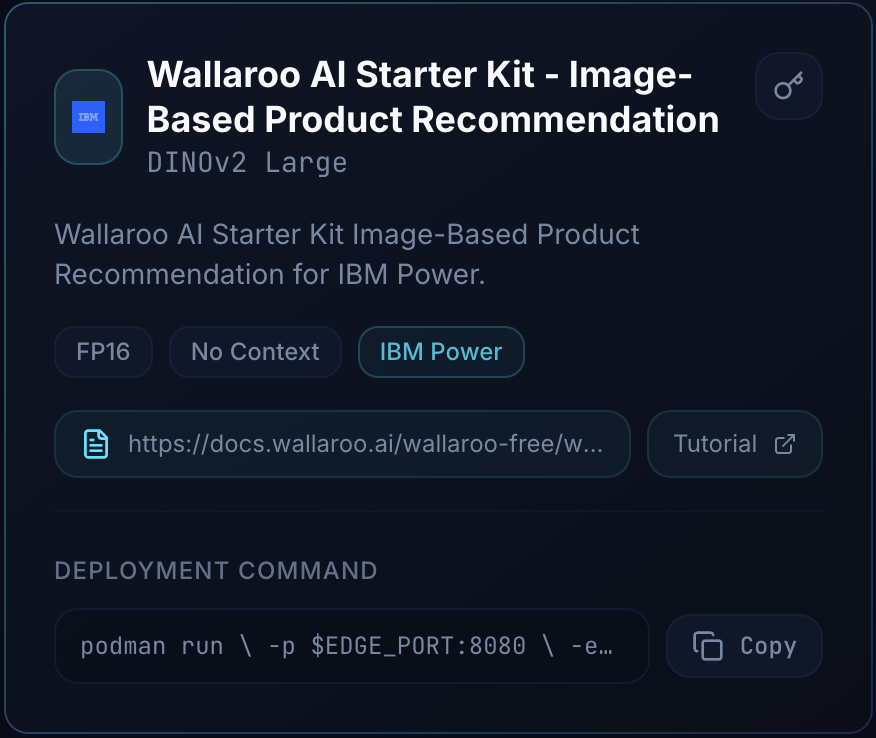
Task: Click the copy icon for the deployment command
Action: (x=708, y=646)
